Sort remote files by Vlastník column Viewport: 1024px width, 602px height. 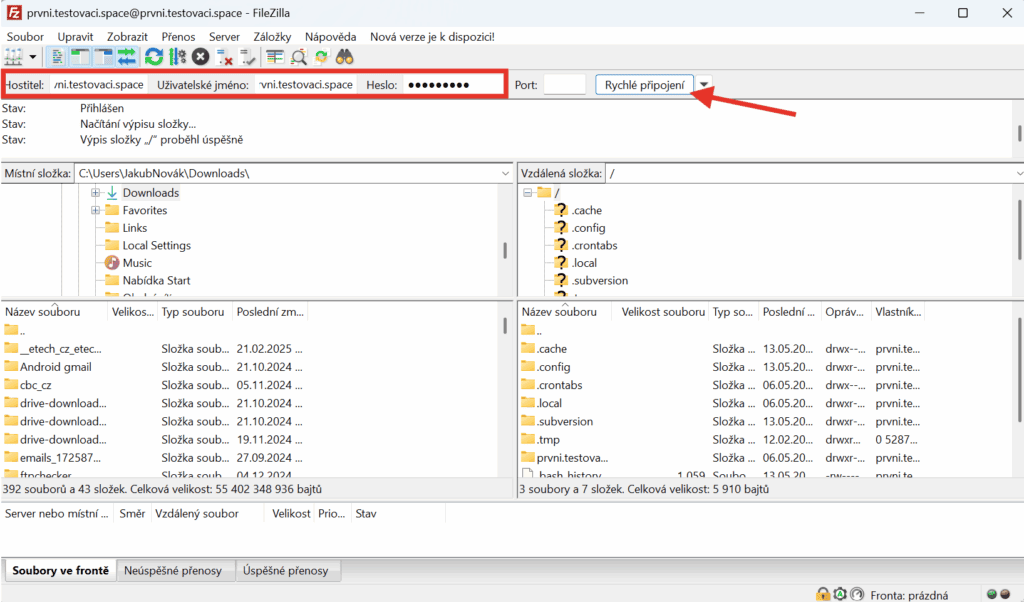[x=898, y=312]
